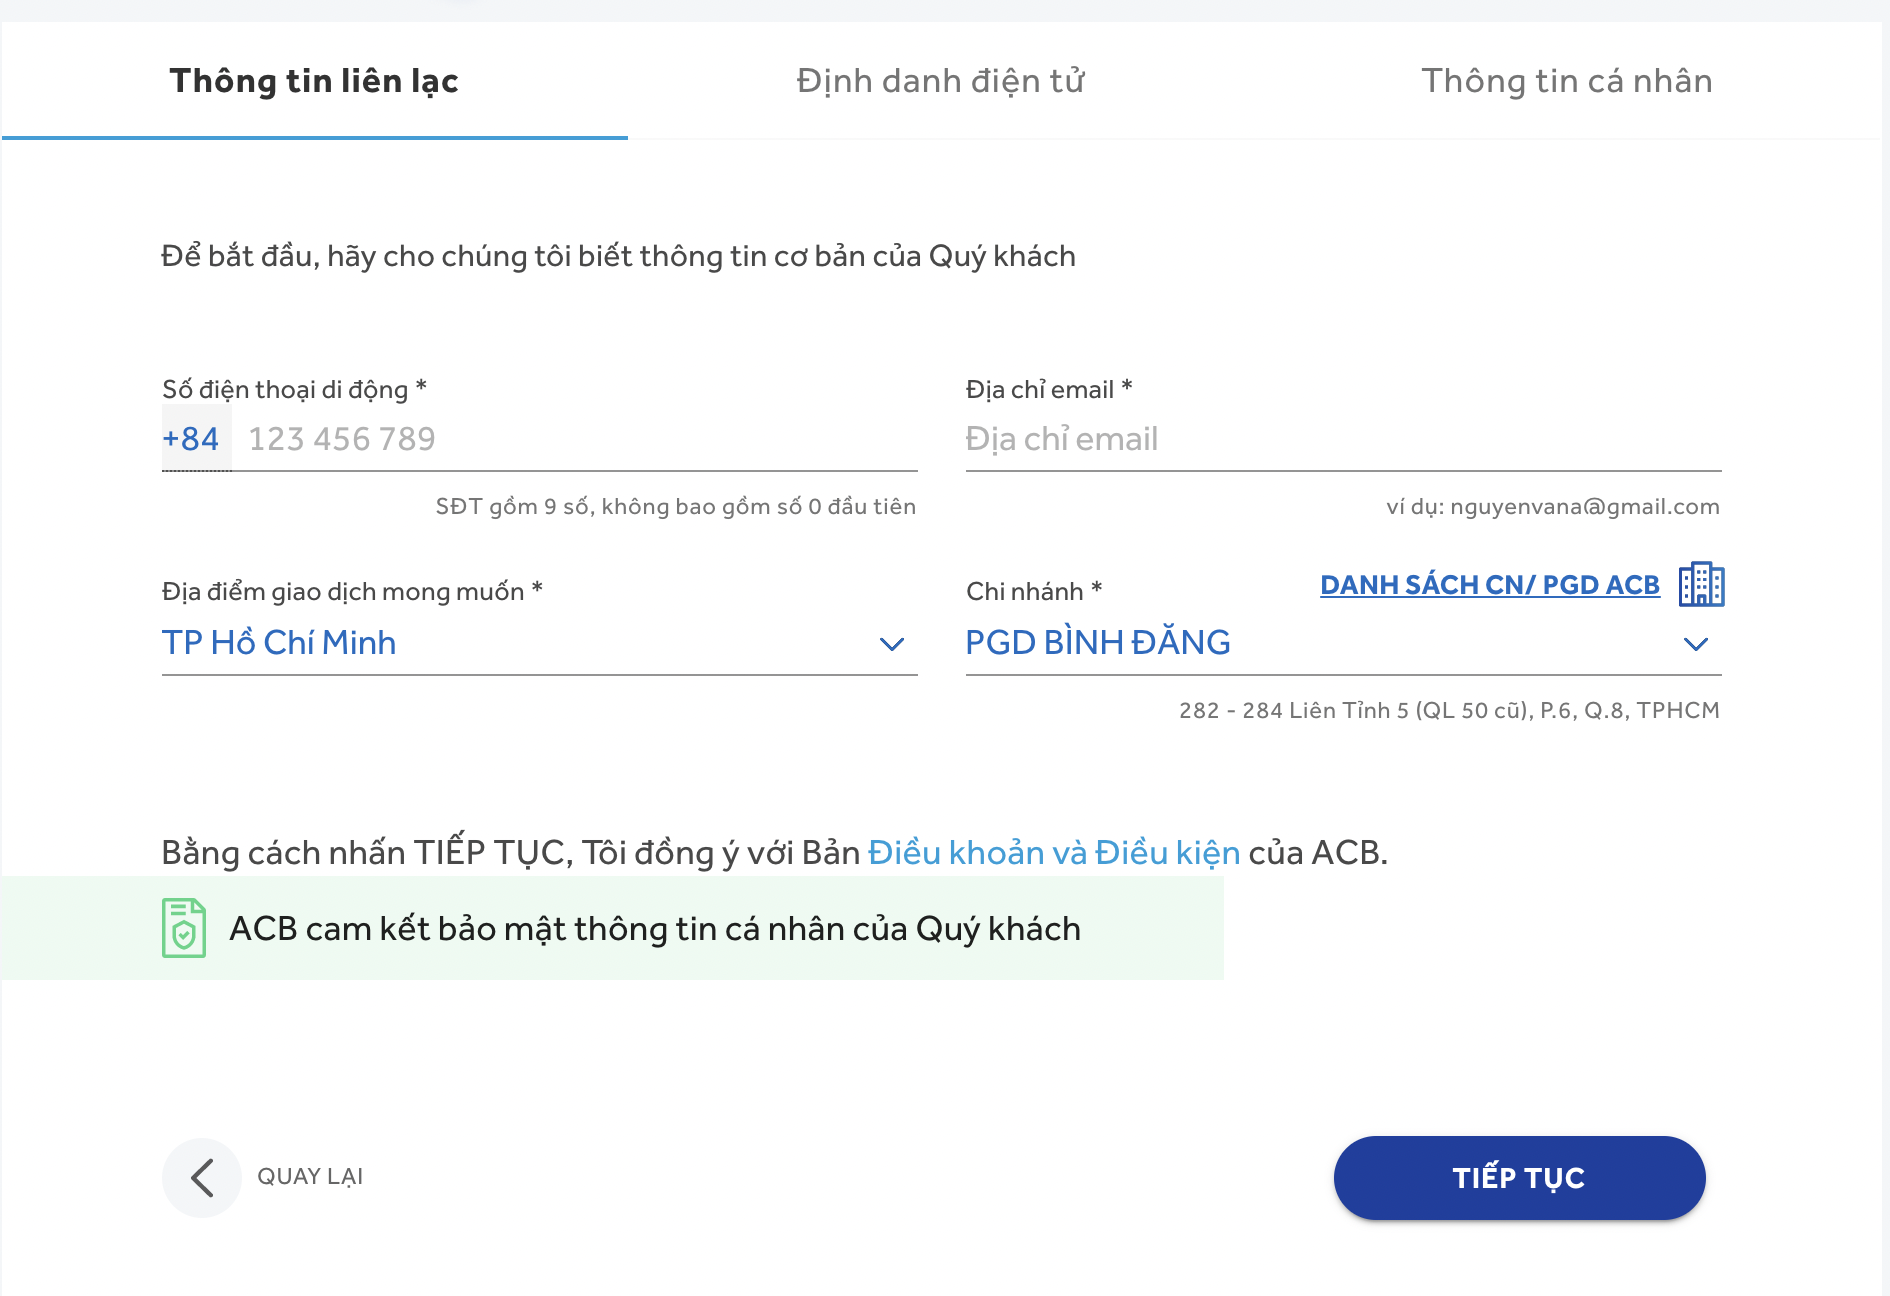Viewport: 1890px width, 1296px height.
Task: Expand the TP Hồ Chí Minh location dropdown
Action: tap(540, 643)
